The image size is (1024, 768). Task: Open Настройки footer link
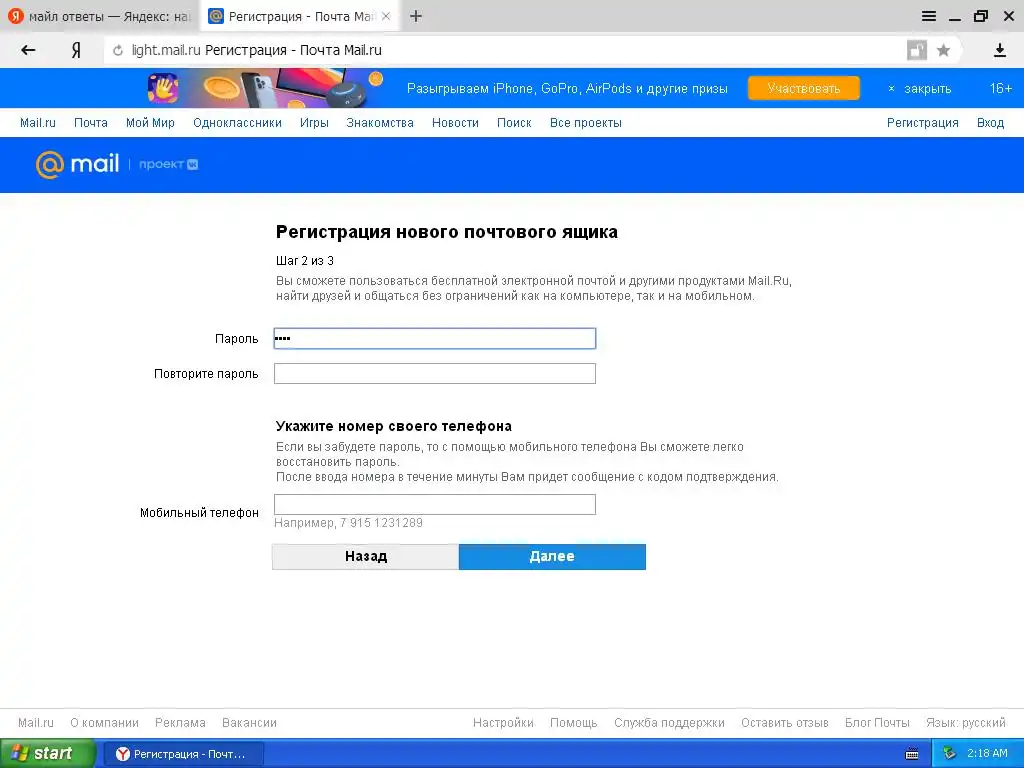coord(504,723)
